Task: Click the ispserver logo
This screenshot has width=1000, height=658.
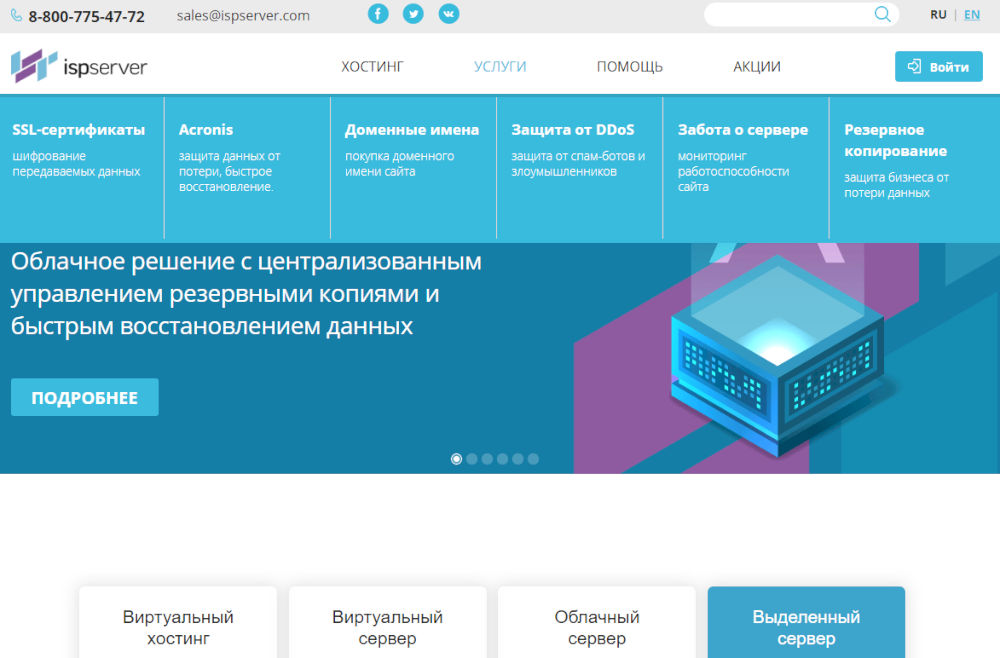Action: click(79, 67)
